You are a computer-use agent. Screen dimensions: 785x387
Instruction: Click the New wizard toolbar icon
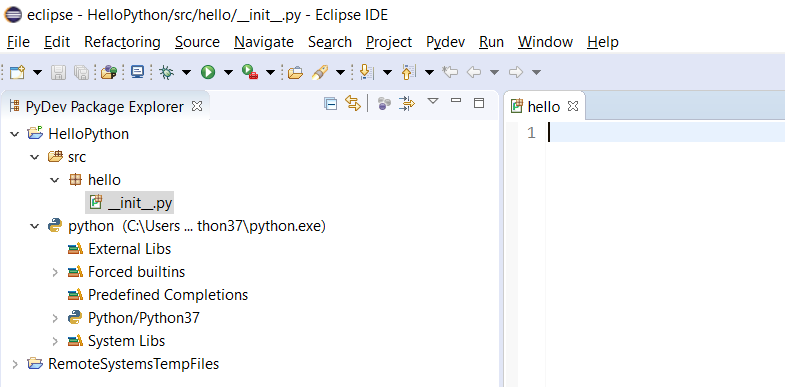tap(18, 73)
